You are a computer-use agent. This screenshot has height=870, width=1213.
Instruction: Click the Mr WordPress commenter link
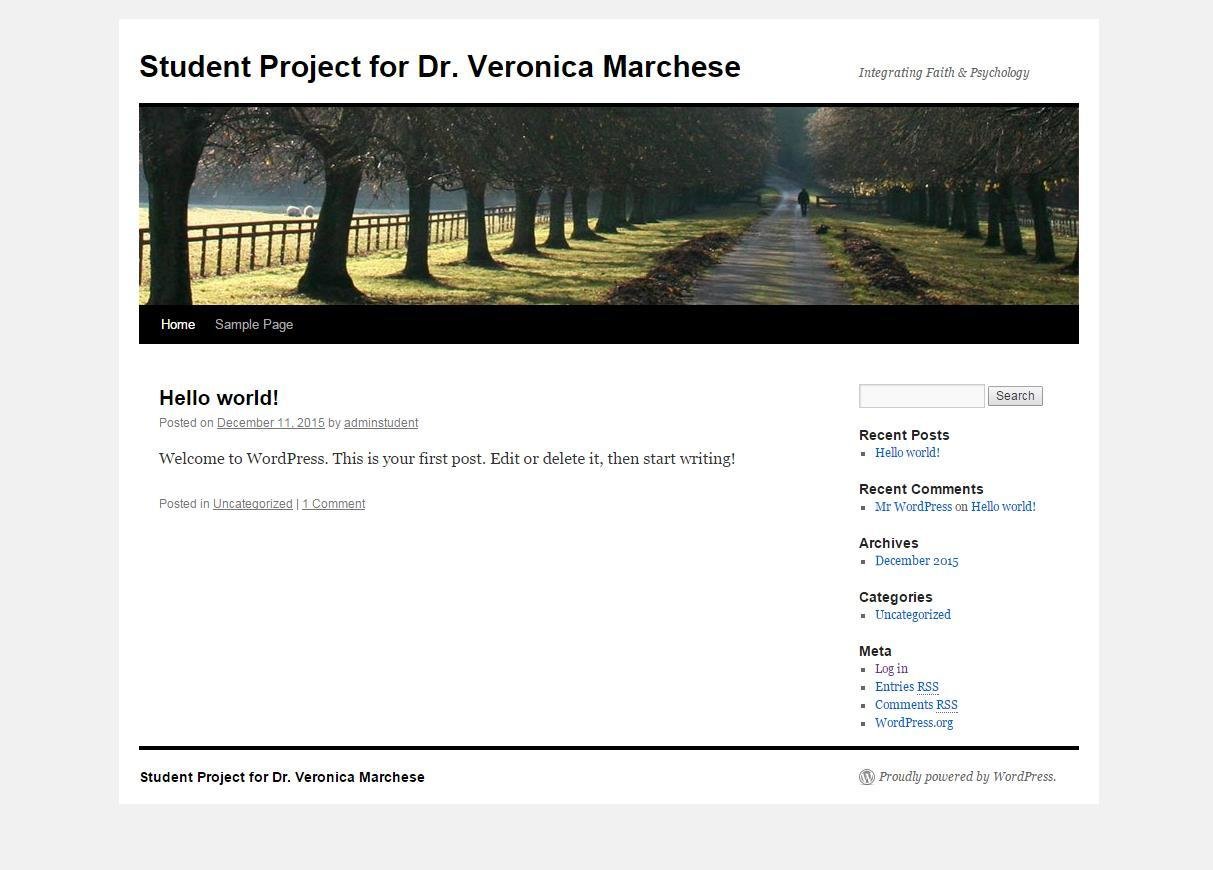(913, 507)
